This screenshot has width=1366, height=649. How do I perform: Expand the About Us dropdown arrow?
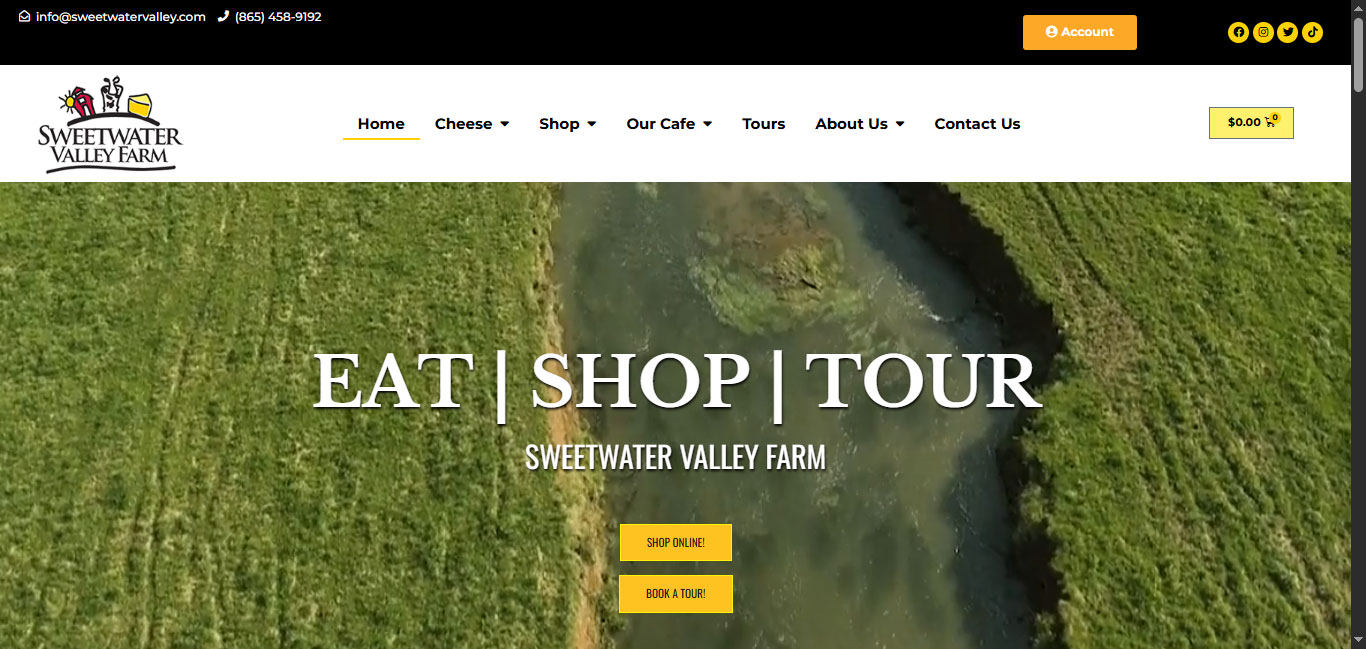[900, 124]
